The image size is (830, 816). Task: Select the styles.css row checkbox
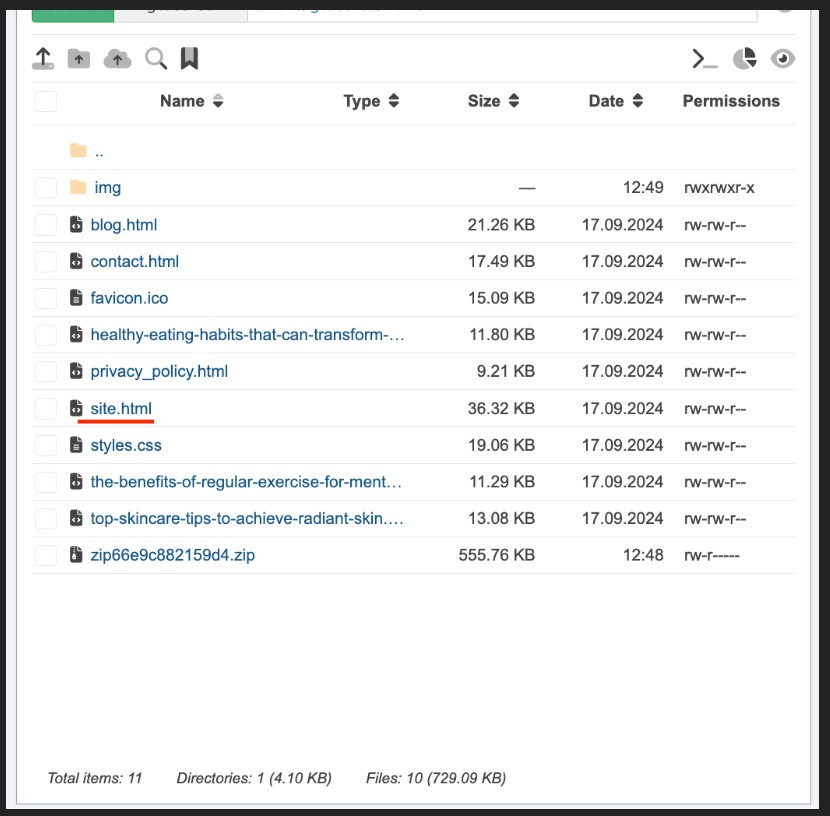46,445
